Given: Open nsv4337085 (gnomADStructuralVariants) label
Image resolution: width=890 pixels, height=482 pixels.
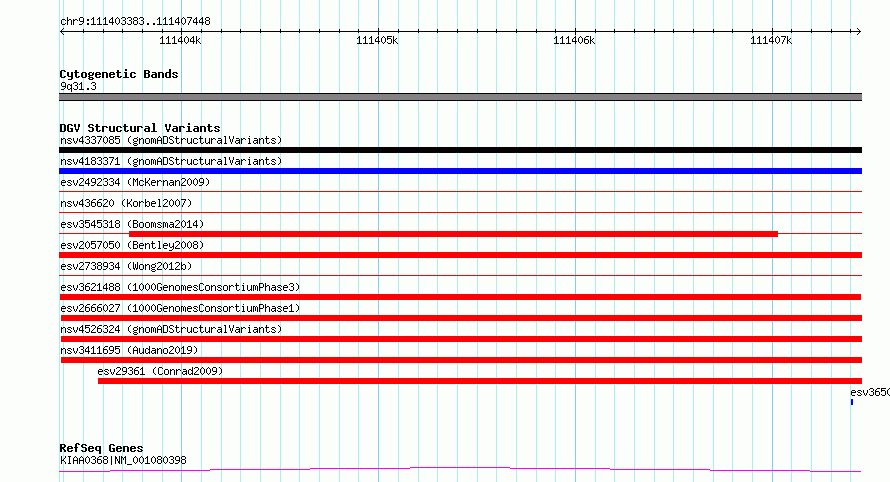Looking at the screenshot, I should [x=171, y=140].
